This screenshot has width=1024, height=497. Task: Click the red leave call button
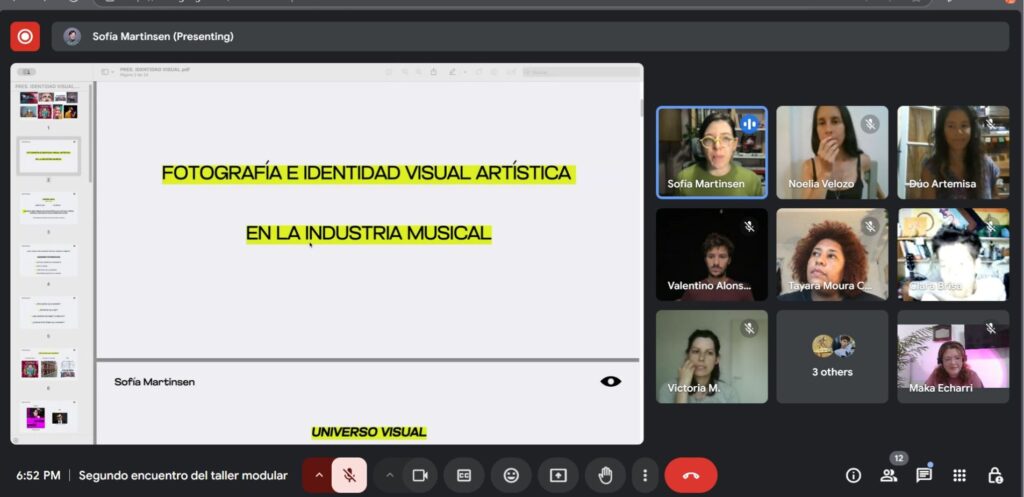point(690,475)
